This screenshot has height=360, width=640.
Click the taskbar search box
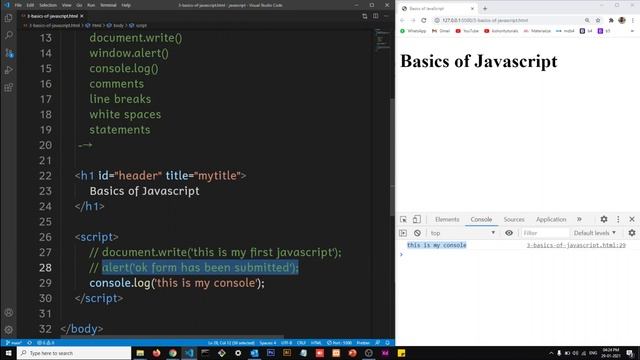click(74, 353)
